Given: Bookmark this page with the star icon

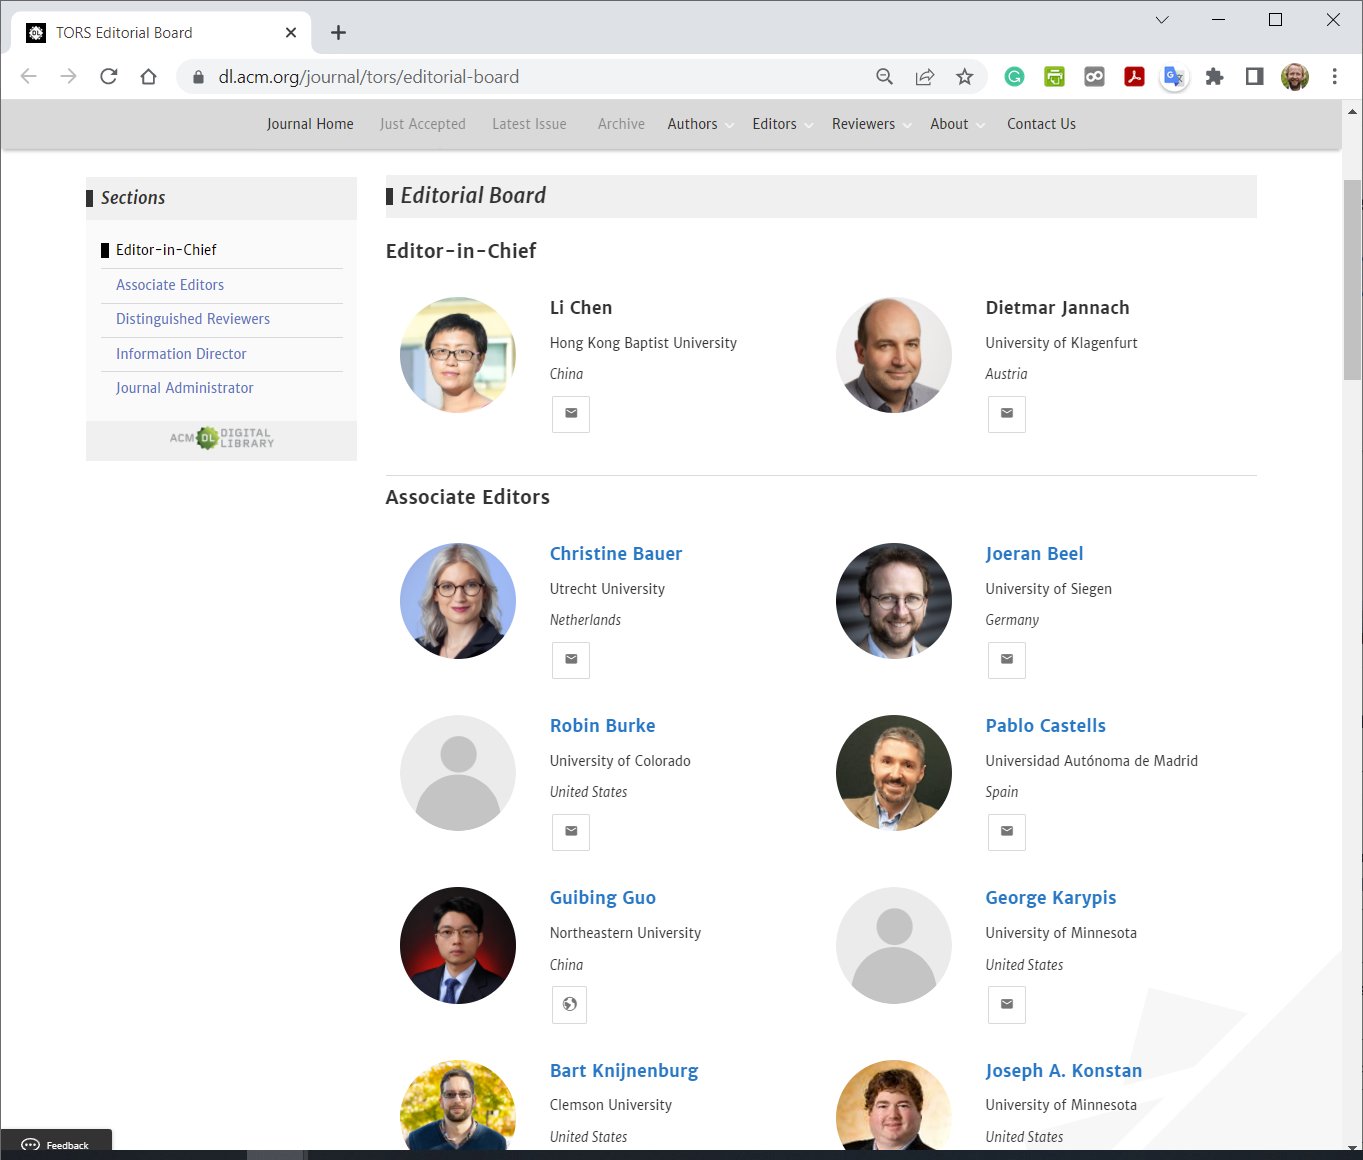Looking at the screenshot, I should pyautogui.click(x=964, y=76).
